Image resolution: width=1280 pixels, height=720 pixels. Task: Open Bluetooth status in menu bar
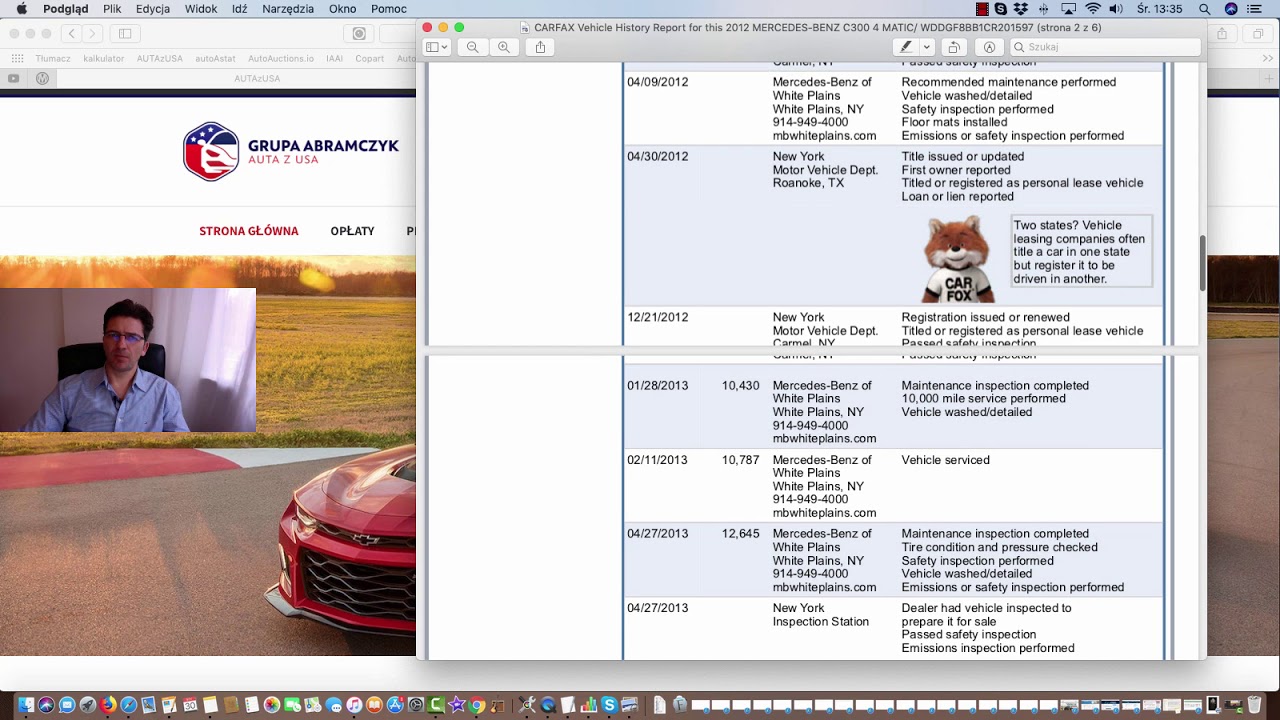[x=1044, y=9]
